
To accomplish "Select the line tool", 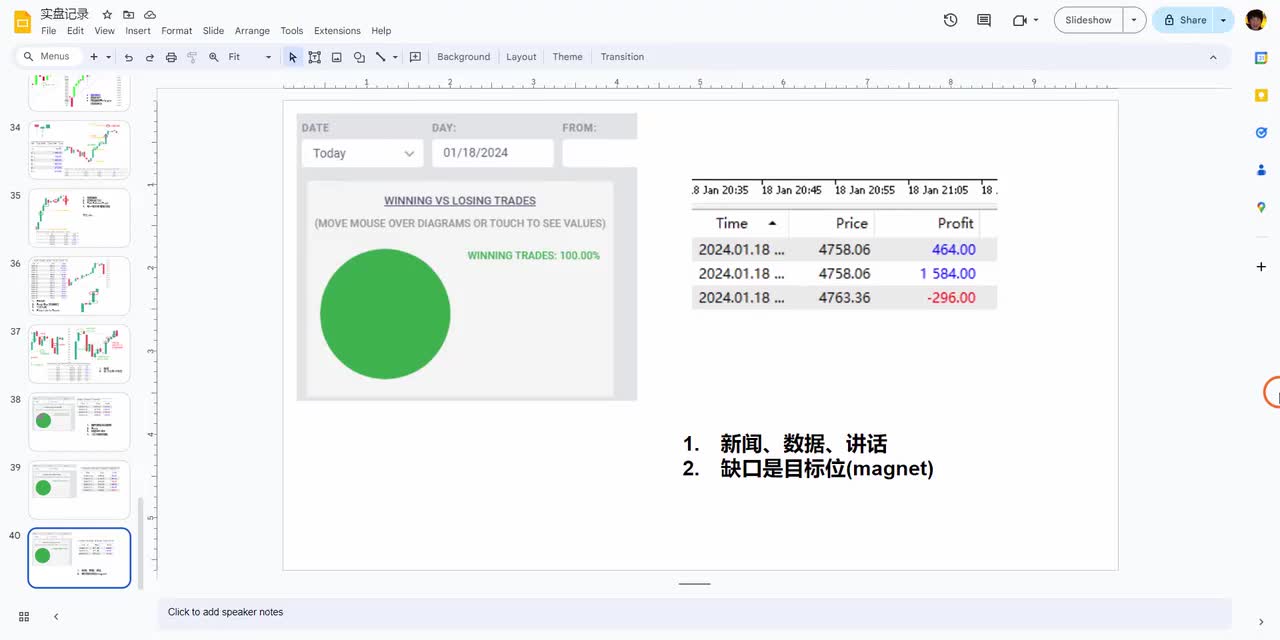I will click(380, 57).
